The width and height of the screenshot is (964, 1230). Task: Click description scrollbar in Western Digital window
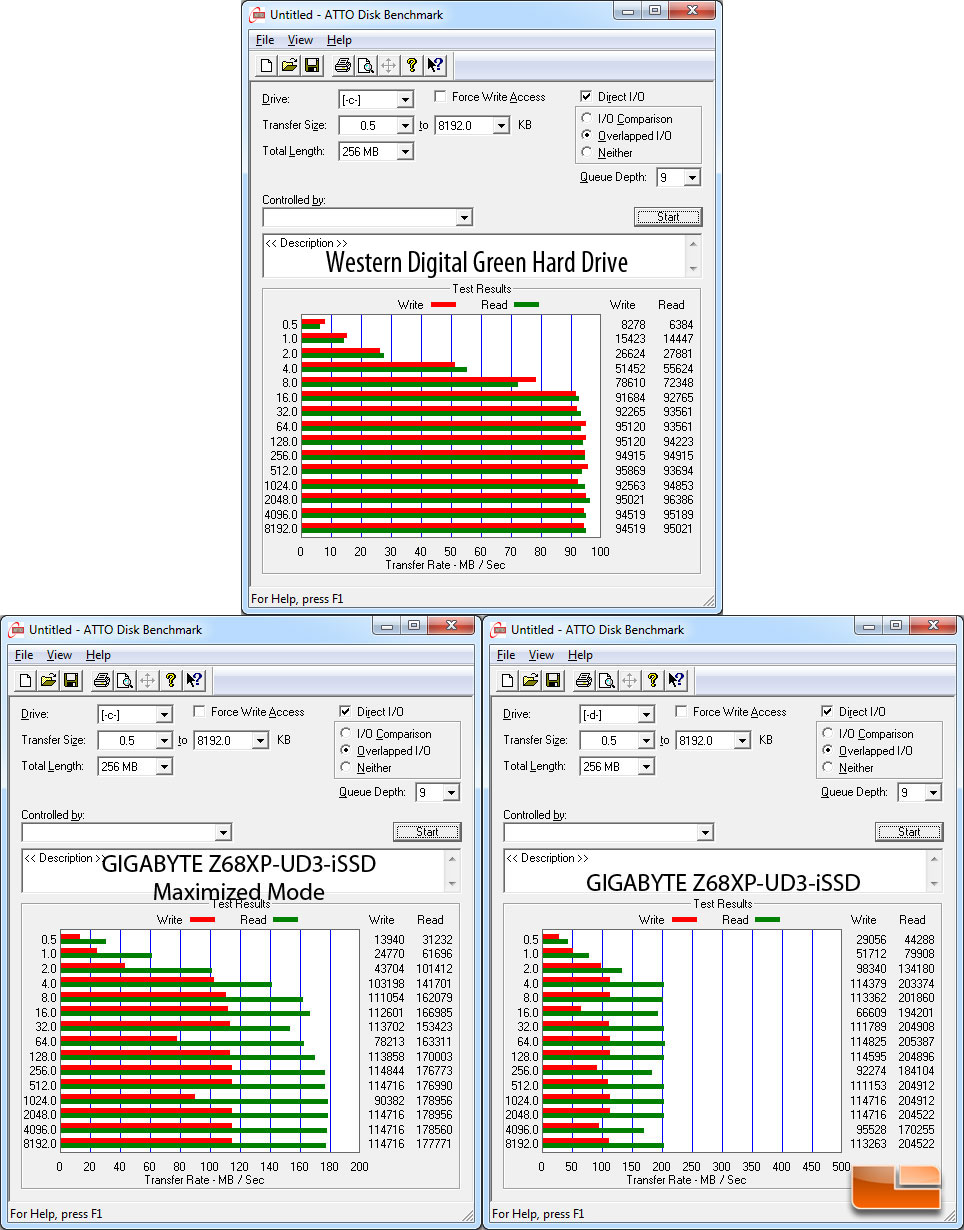point(694,256)
